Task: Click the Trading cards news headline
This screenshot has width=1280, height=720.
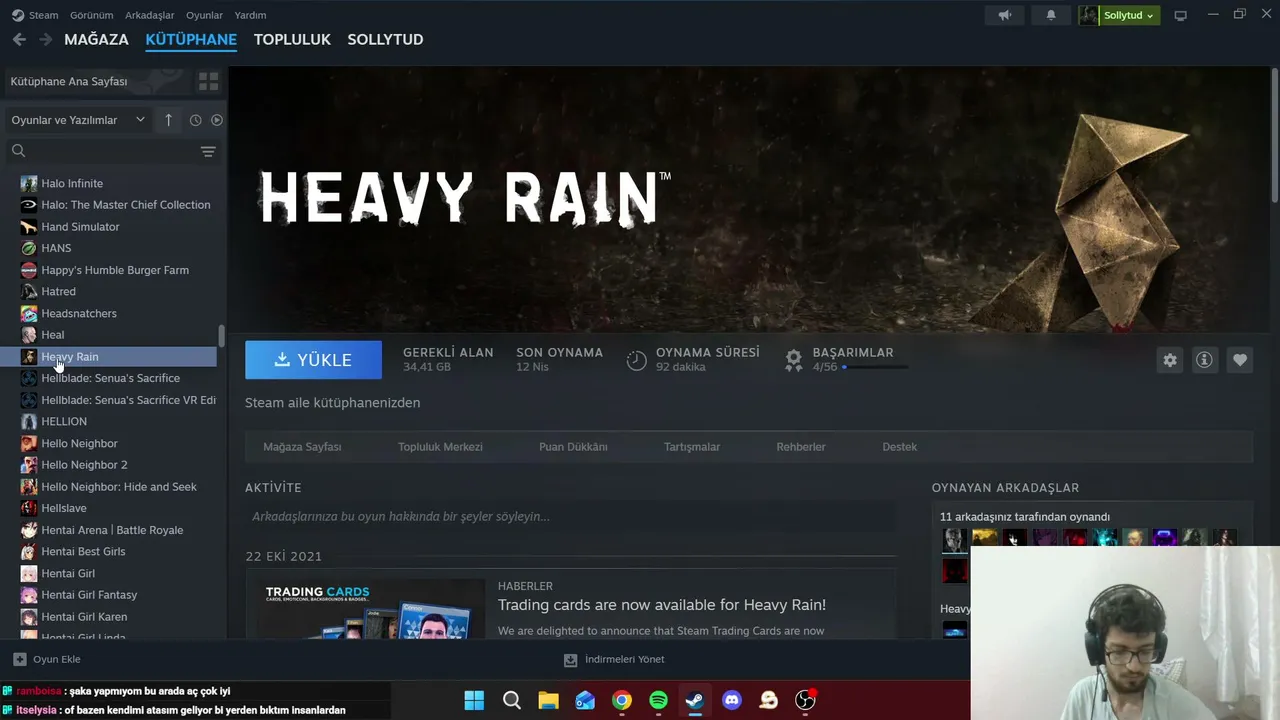Action: pos(662,605)
